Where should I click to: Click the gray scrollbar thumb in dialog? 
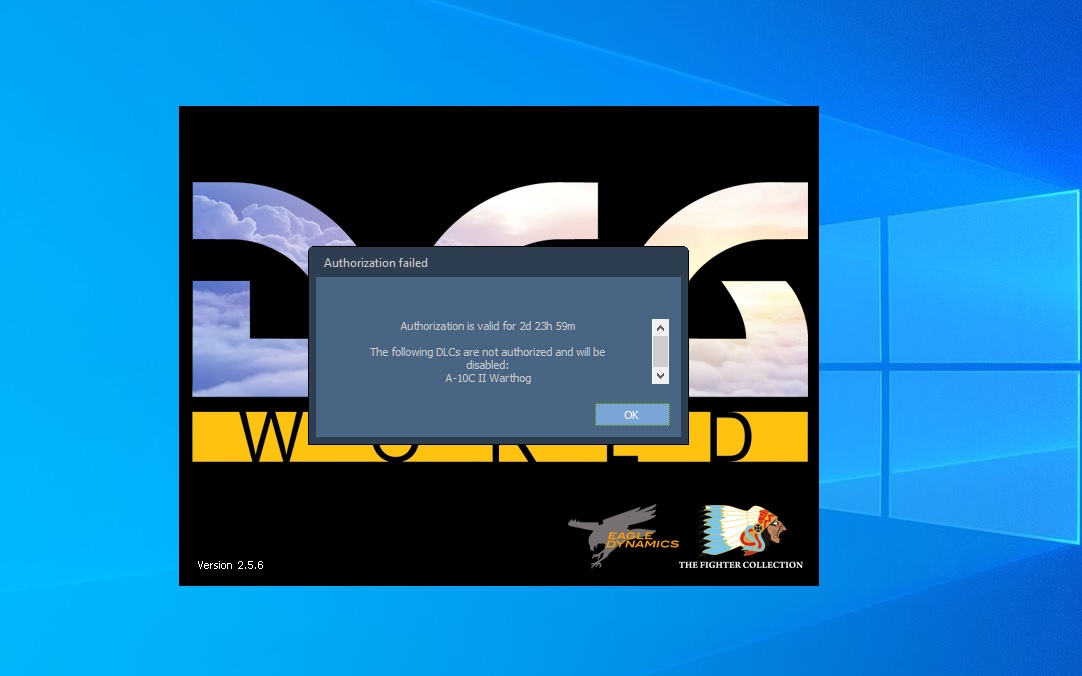pos(660,352)
